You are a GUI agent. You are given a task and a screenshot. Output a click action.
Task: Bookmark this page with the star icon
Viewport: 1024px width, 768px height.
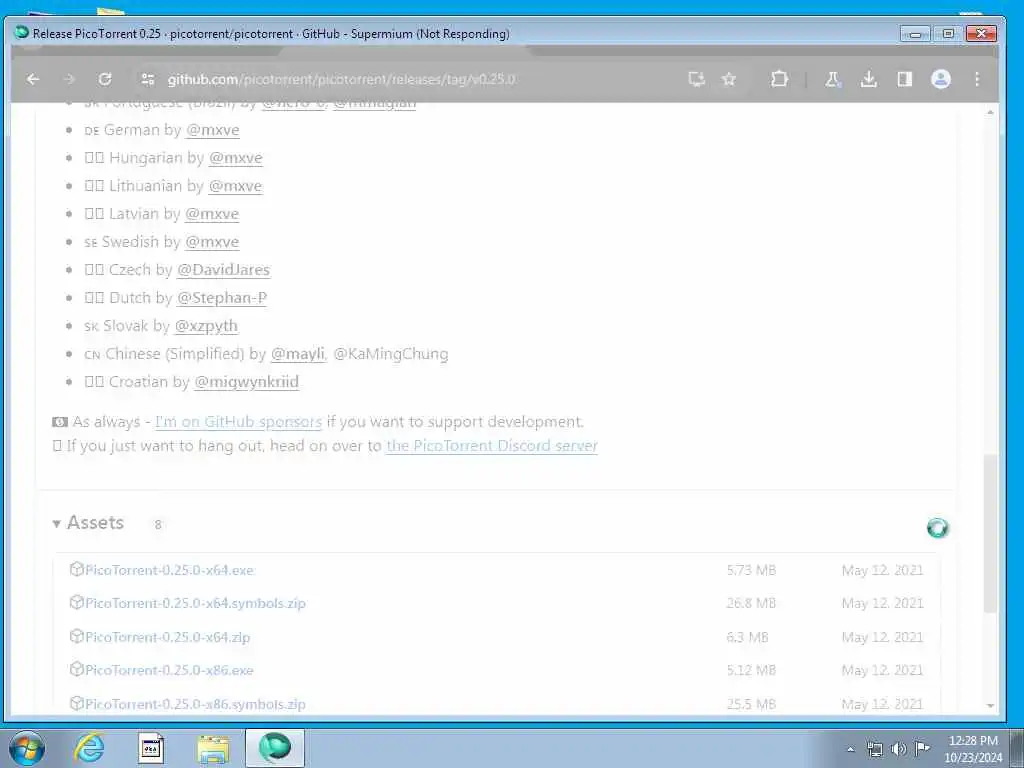(729, 79)
